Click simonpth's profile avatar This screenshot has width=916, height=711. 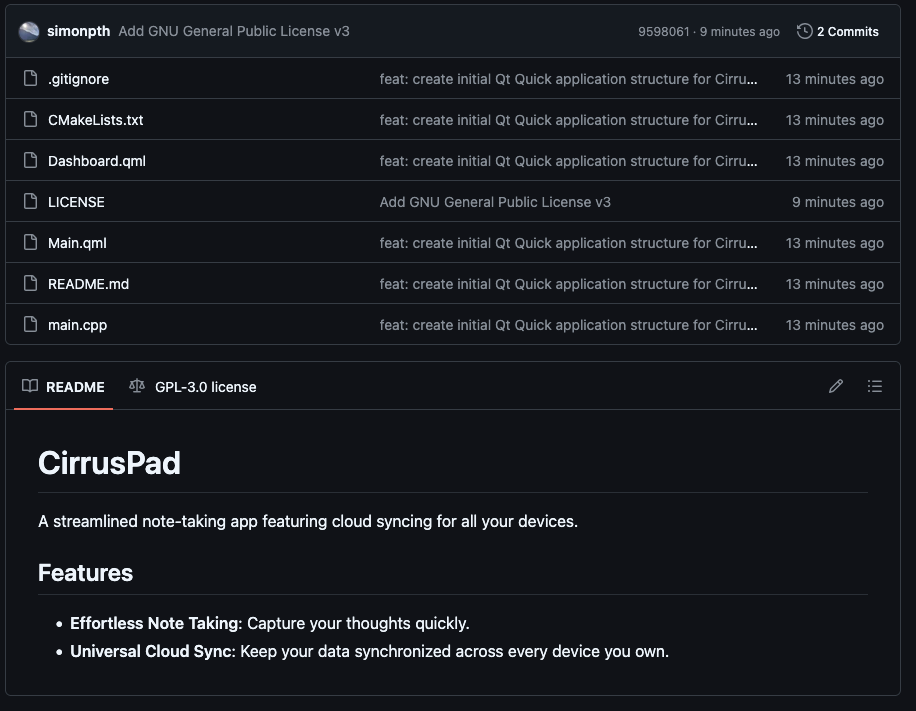pos(29,31)
